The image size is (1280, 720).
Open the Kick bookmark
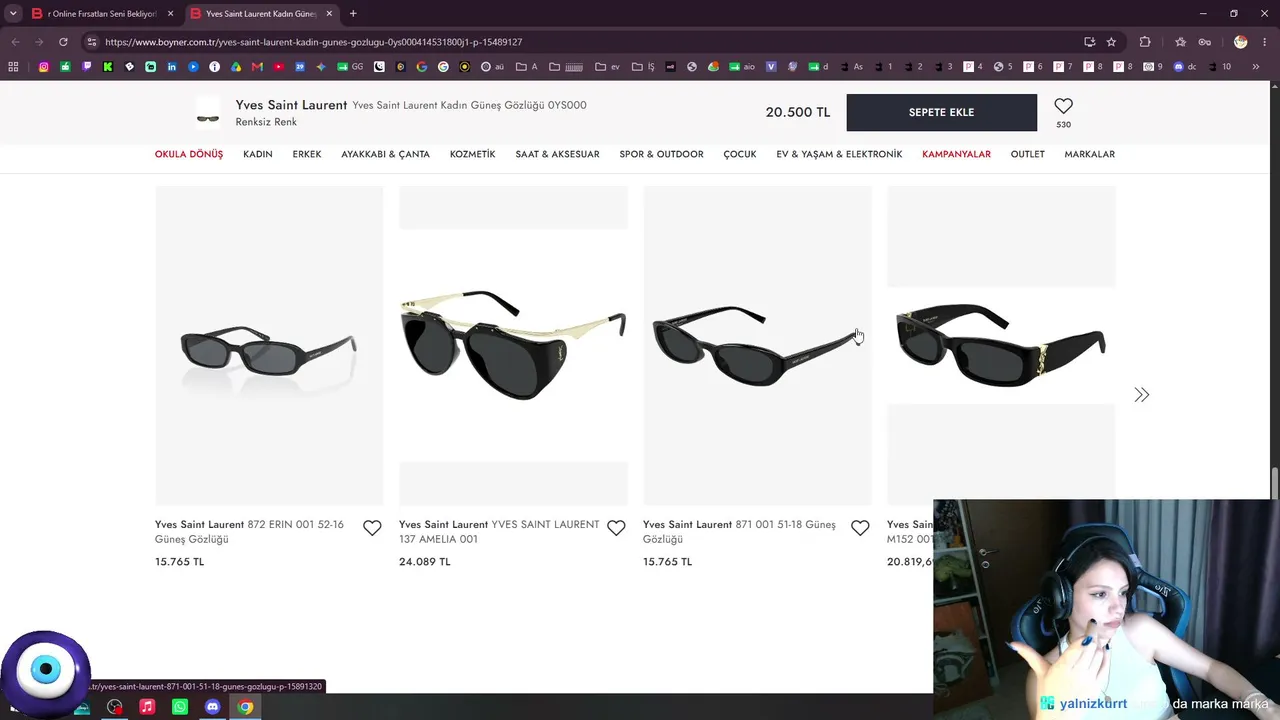tap(108, 67)
